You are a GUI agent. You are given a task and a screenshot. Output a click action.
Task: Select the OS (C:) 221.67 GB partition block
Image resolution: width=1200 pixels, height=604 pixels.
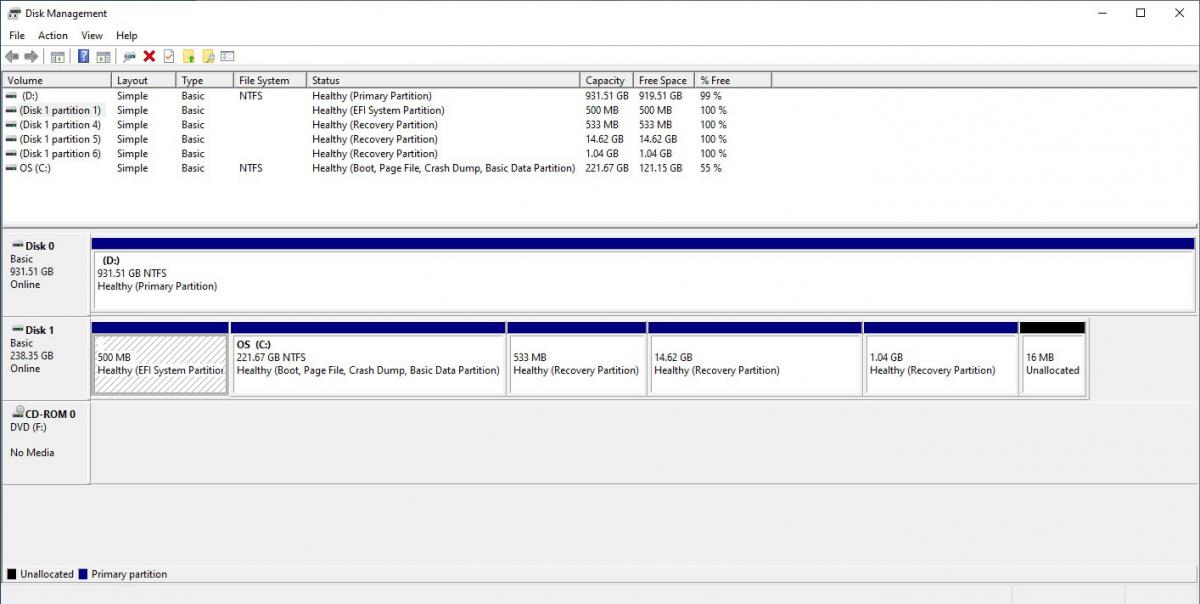pos(368,359)
